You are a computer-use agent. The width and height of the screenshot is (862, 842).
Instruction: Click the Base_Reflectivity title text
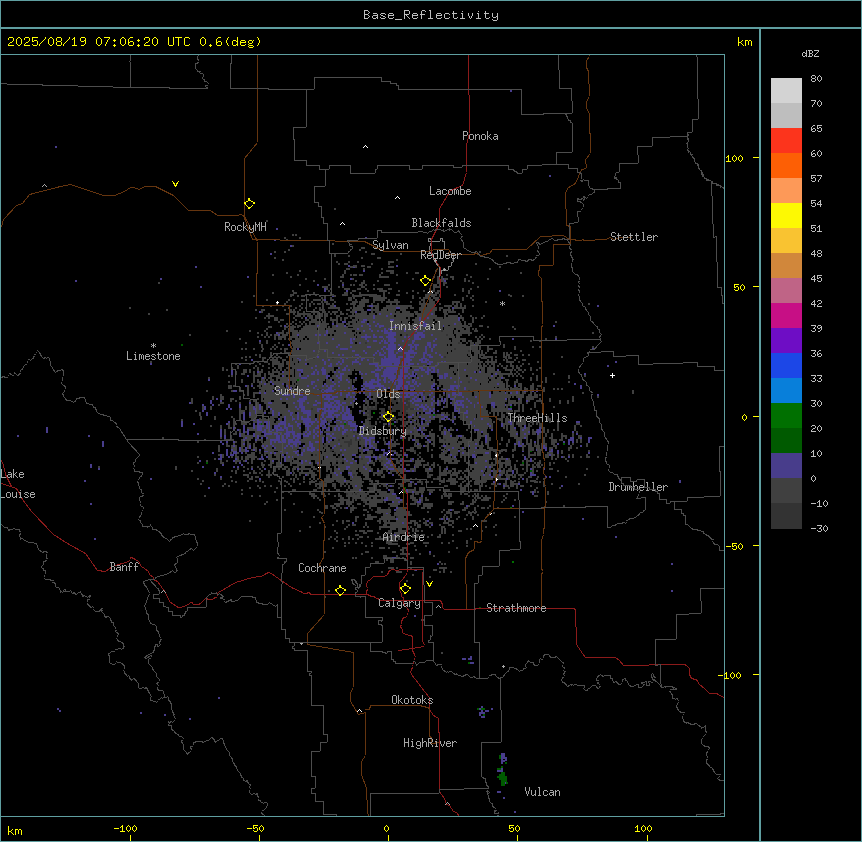point(431,15)
